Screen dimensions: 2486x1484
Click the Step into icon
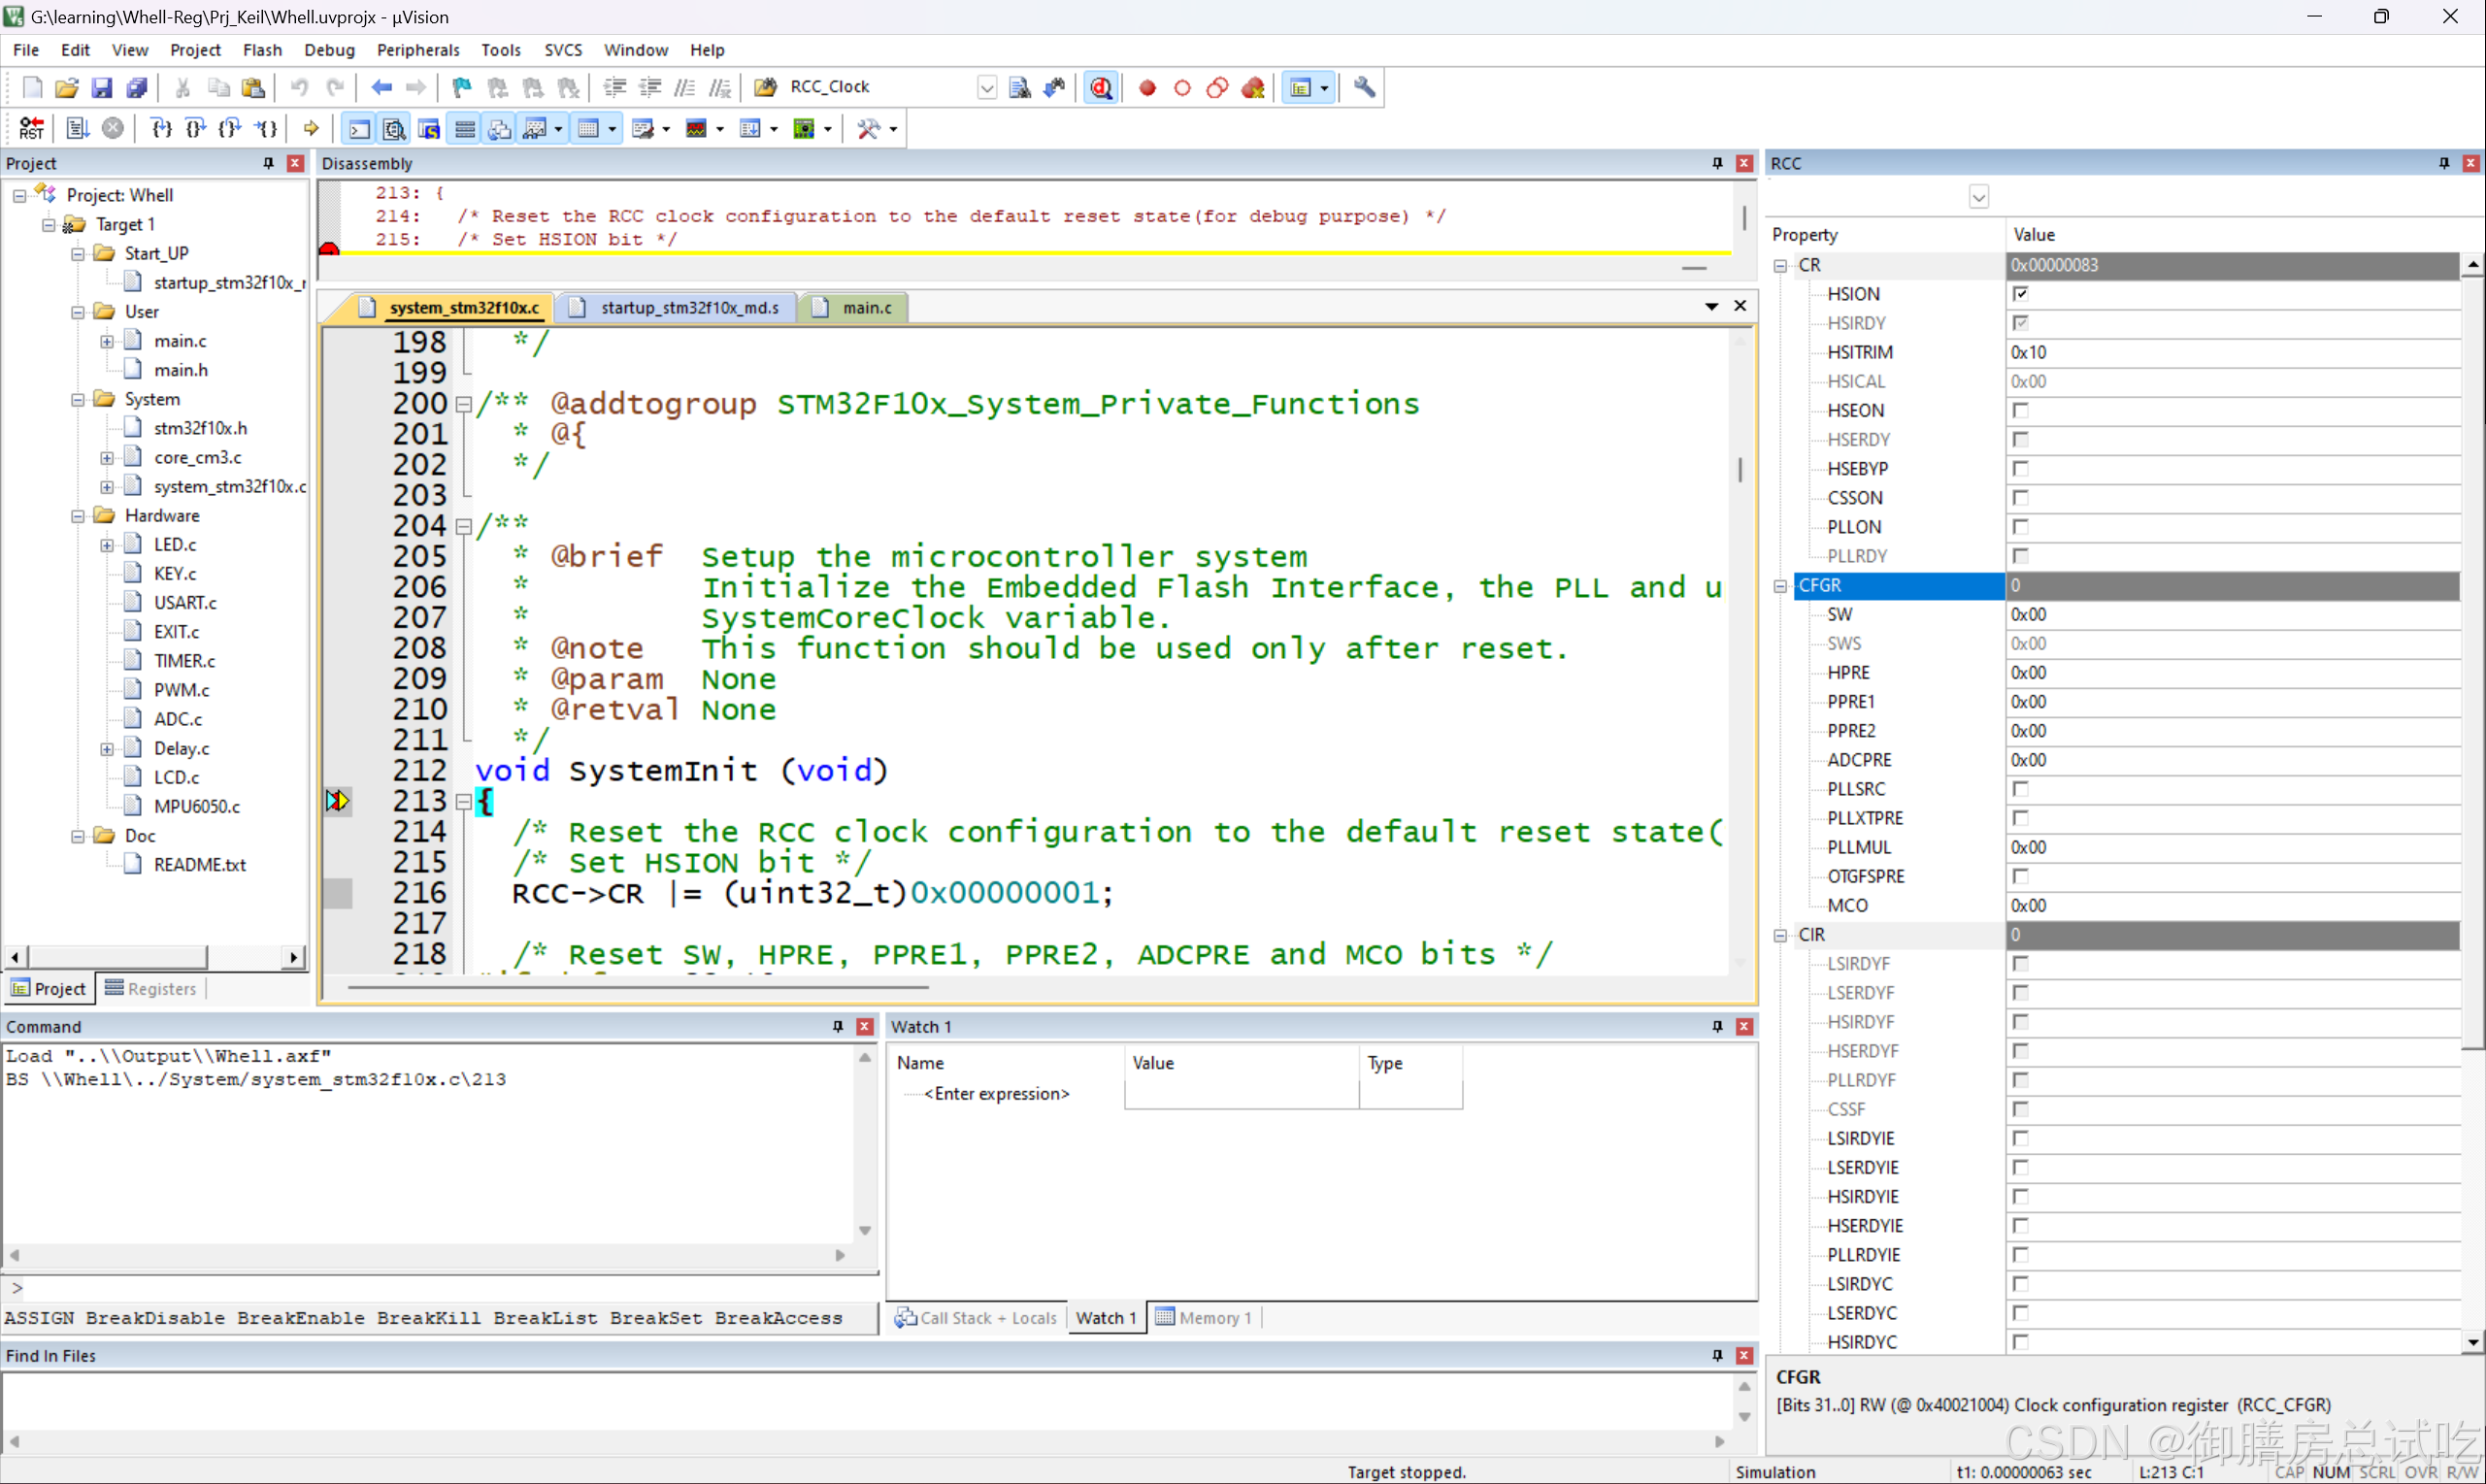161,128
